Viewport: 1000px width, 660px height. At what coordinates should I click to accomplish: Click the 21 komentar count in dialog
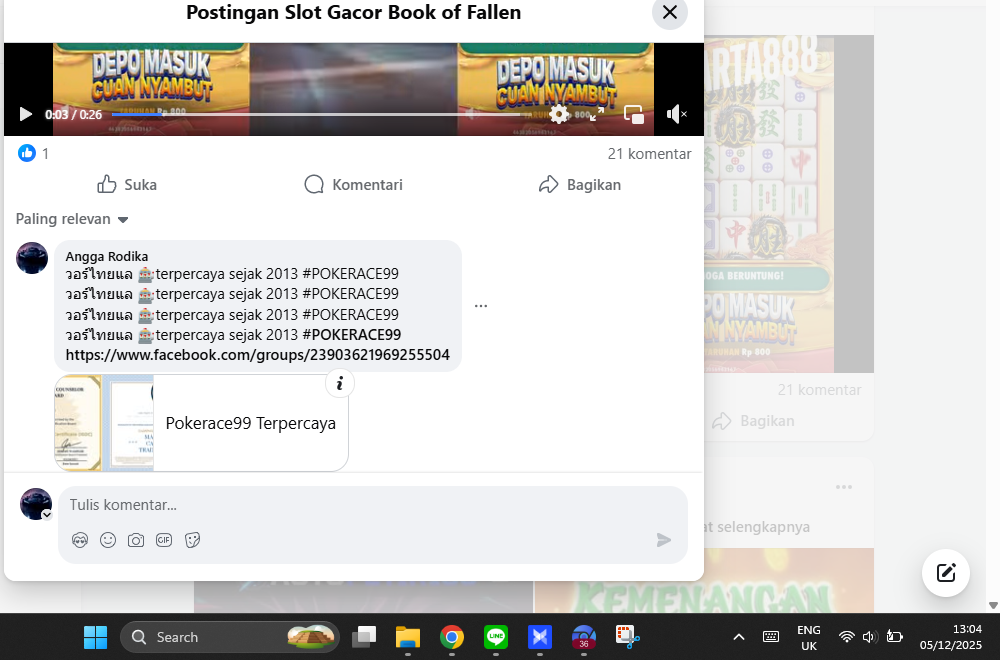click(x=649, y=154)
